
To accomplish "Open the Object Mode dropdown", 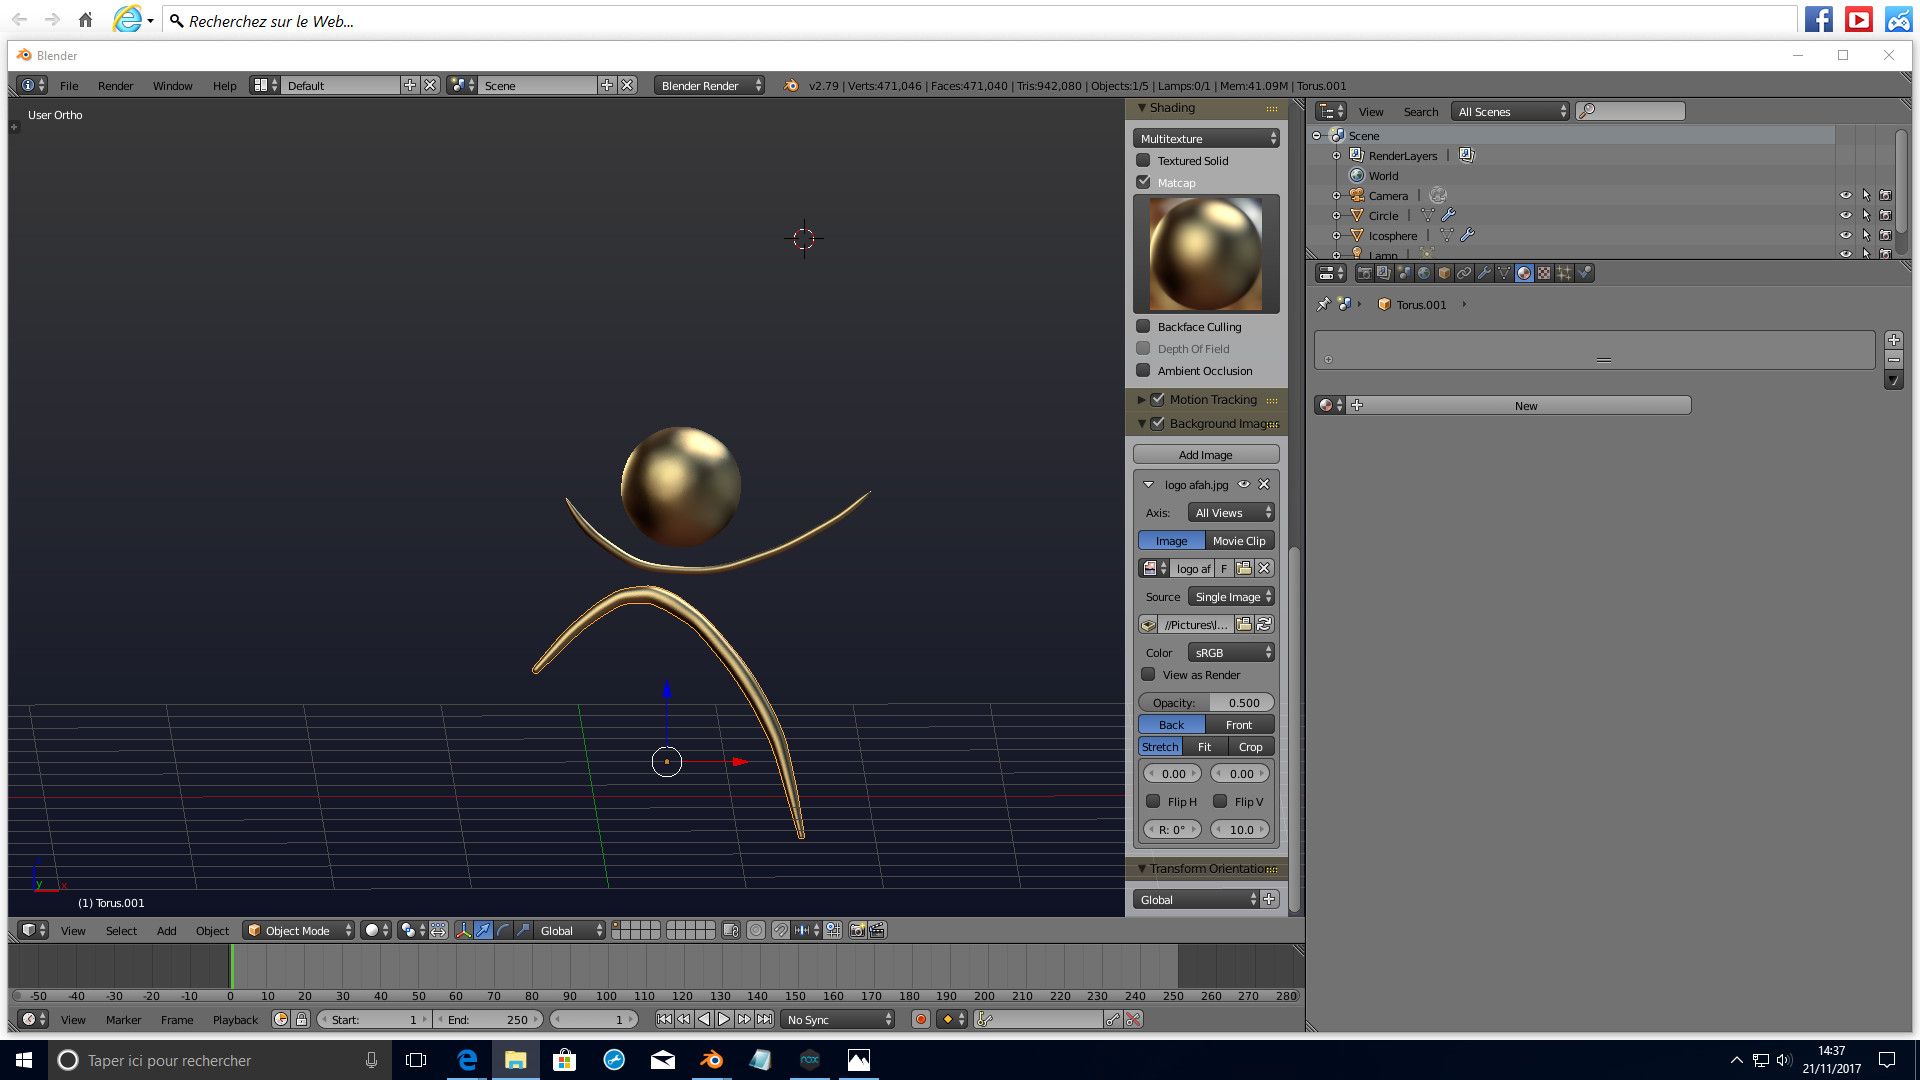I will pos(299,931).
